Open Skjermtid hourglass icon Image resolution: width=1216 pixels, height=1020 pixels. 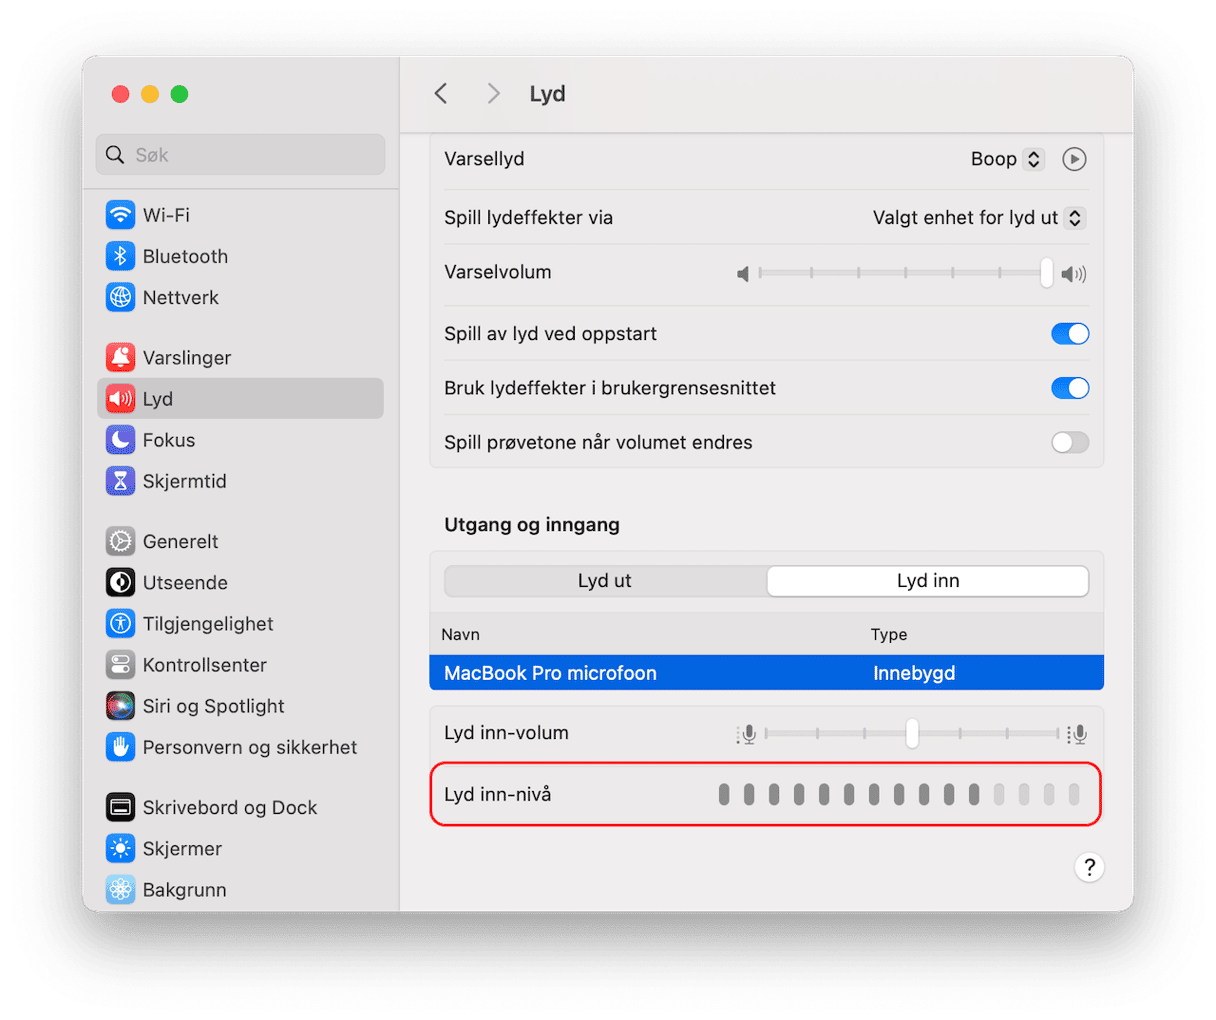click(x=120, y=481)
